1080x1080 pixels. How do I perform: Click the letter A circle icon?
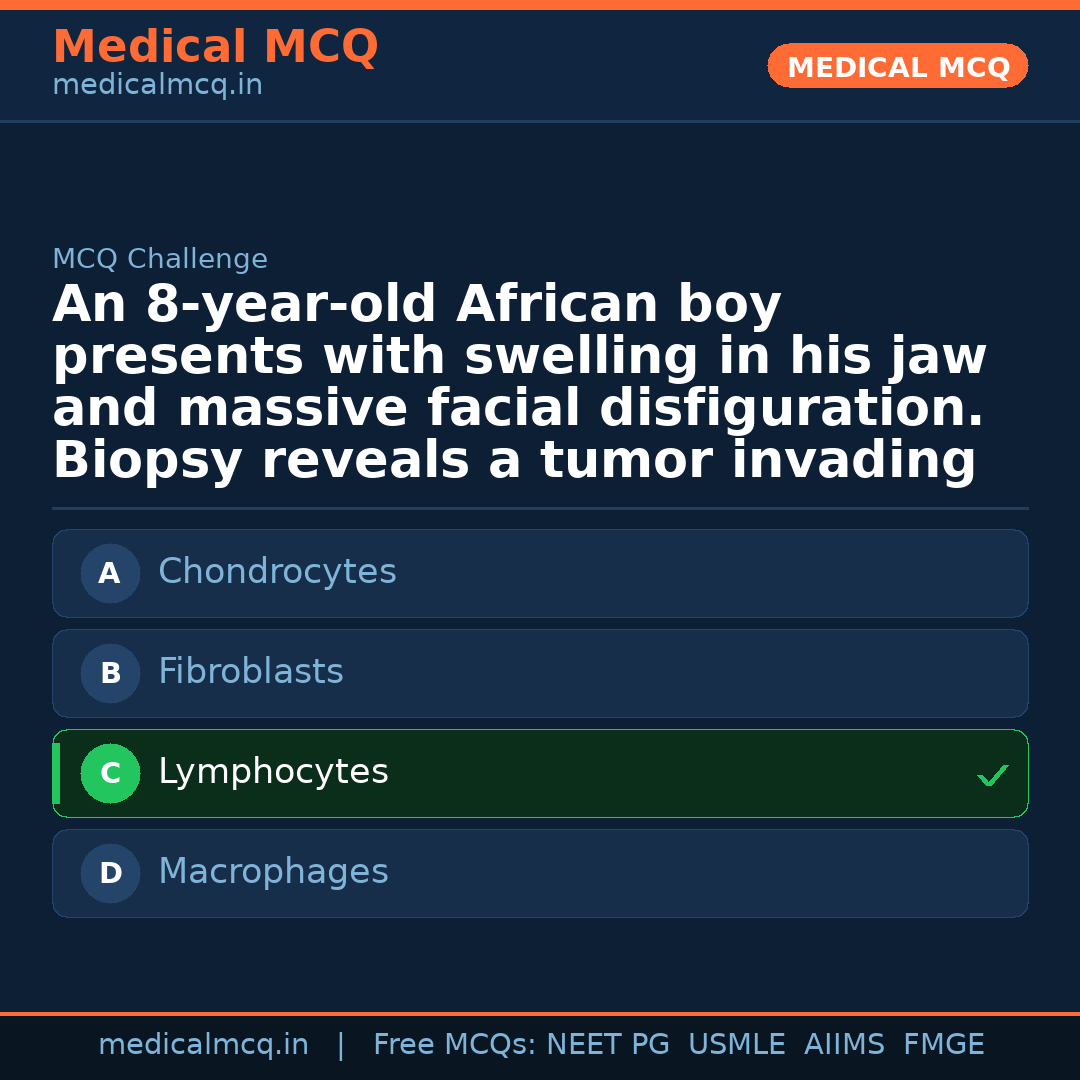110,574
